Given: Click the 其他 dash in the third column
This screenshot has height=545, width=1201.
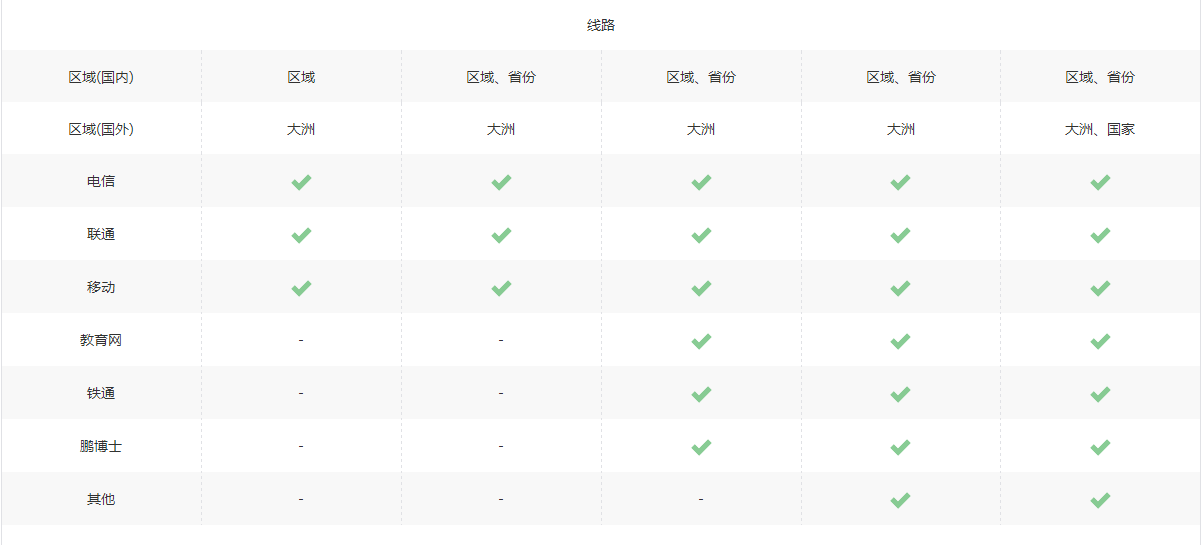Looking at the screenshot, I should [x=701, y=499].
